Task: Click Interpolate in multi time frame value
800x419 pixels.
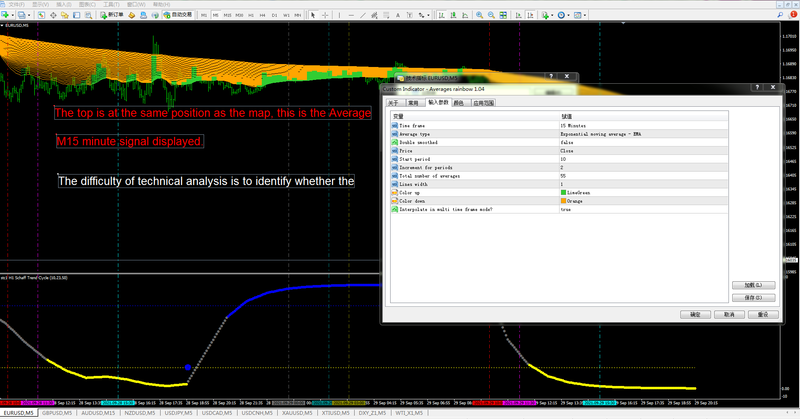Action: (567, 209)
